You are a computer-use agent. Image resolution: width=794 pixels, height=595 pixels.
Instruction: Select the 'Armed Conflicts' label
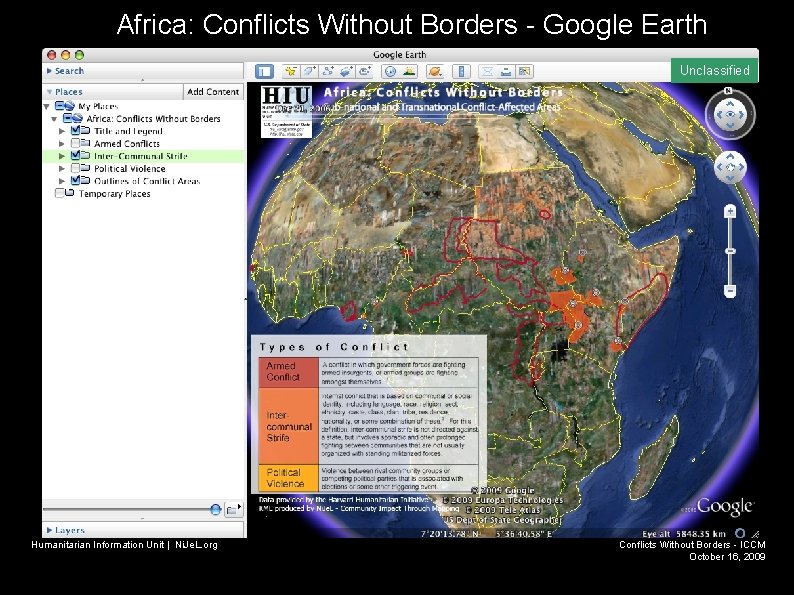127,143
